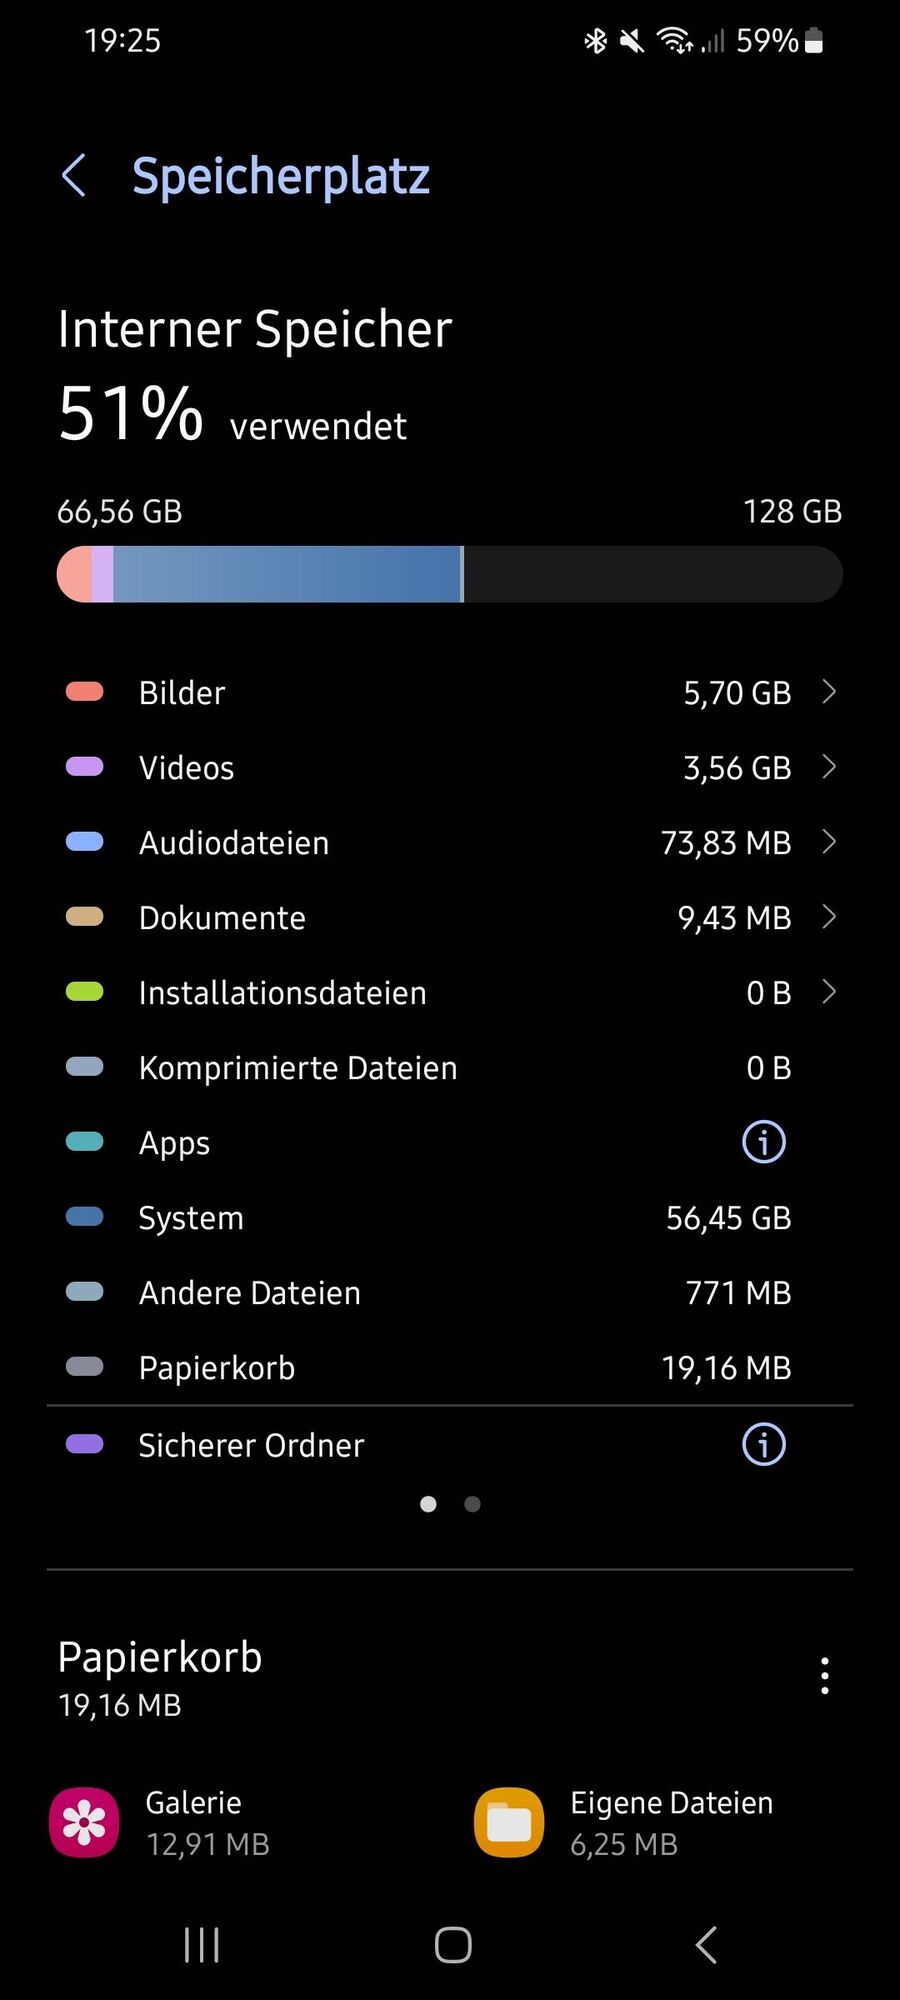The image size is (900, 2000).
Task: Tap the Android home button
Action: click(x=453, y=1945)
